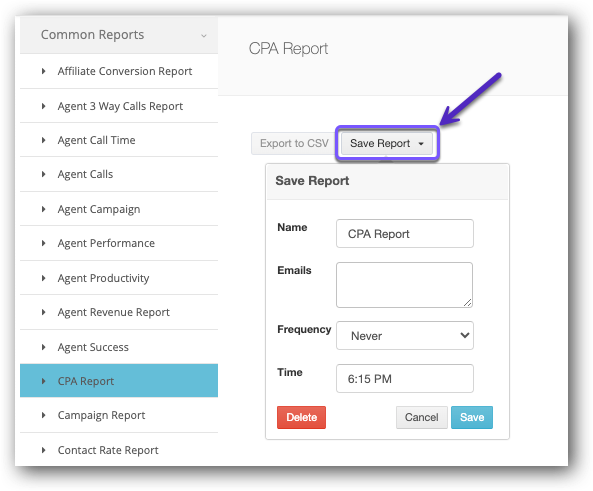Expand Agent Call Time arrow
The image size is (593, 491).
(x=43, y=140)
